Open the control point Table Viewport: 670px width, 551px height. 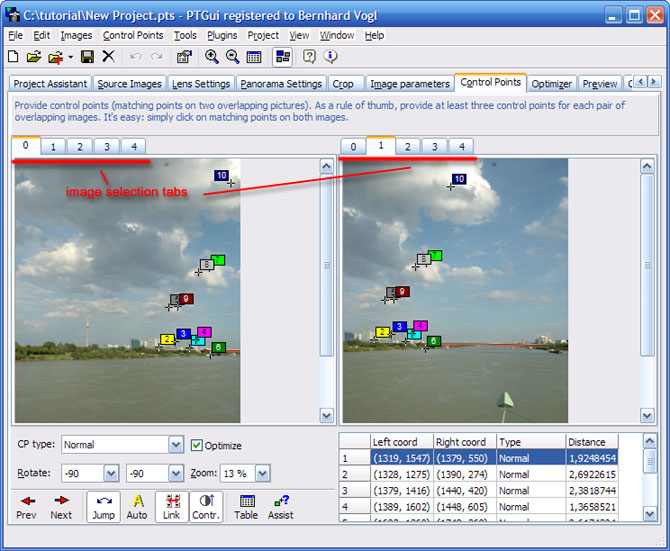(x=246, y=506)
